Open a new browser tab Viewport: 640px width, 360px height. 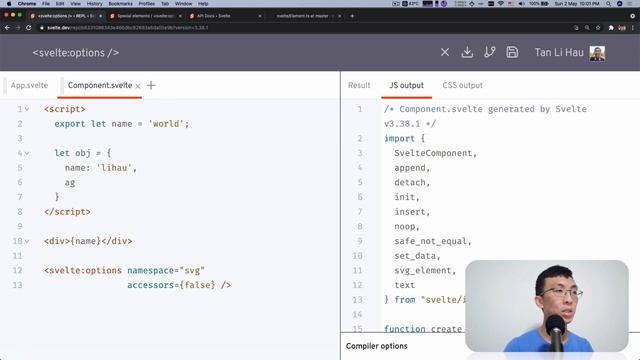coord(352,16)
